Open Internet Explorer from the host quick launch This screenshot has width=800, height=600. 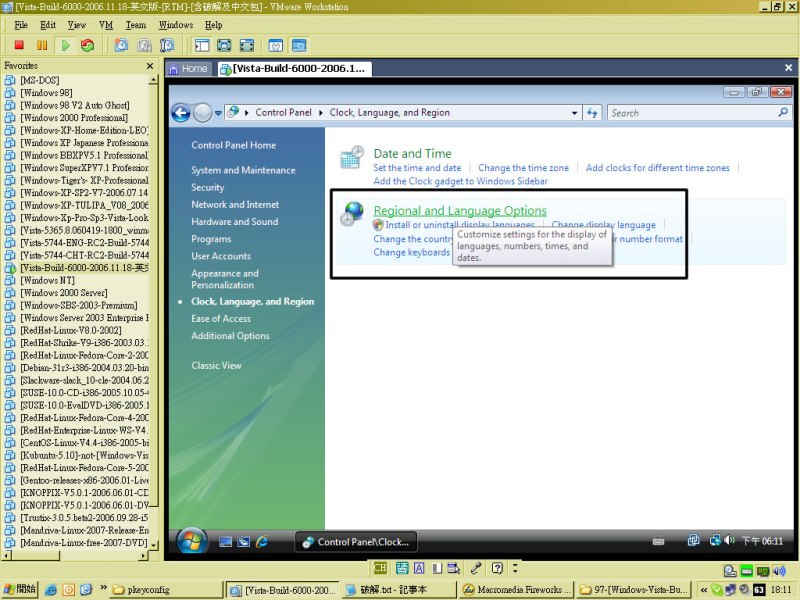[x=51, y=590]
